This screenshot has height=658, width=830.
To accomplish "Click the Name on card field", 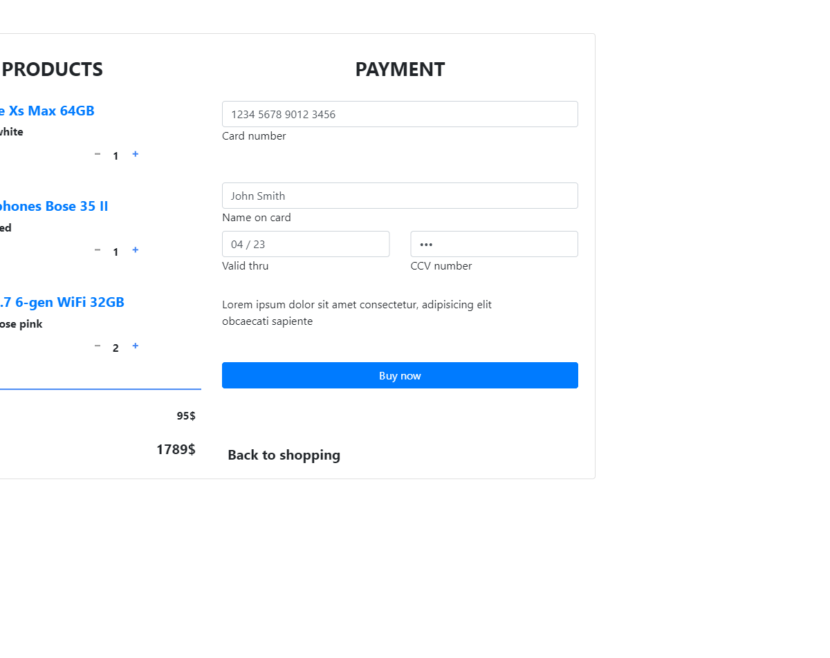I will [399, 196].
